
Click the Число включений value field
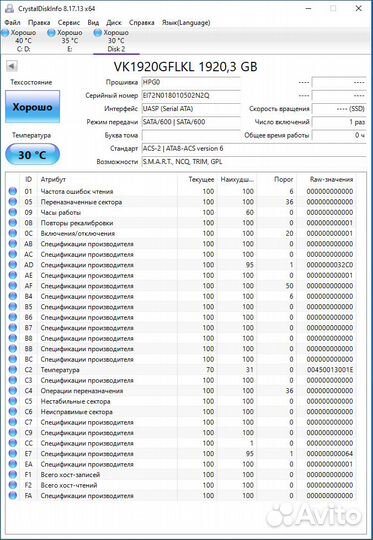tap(339, 122)
